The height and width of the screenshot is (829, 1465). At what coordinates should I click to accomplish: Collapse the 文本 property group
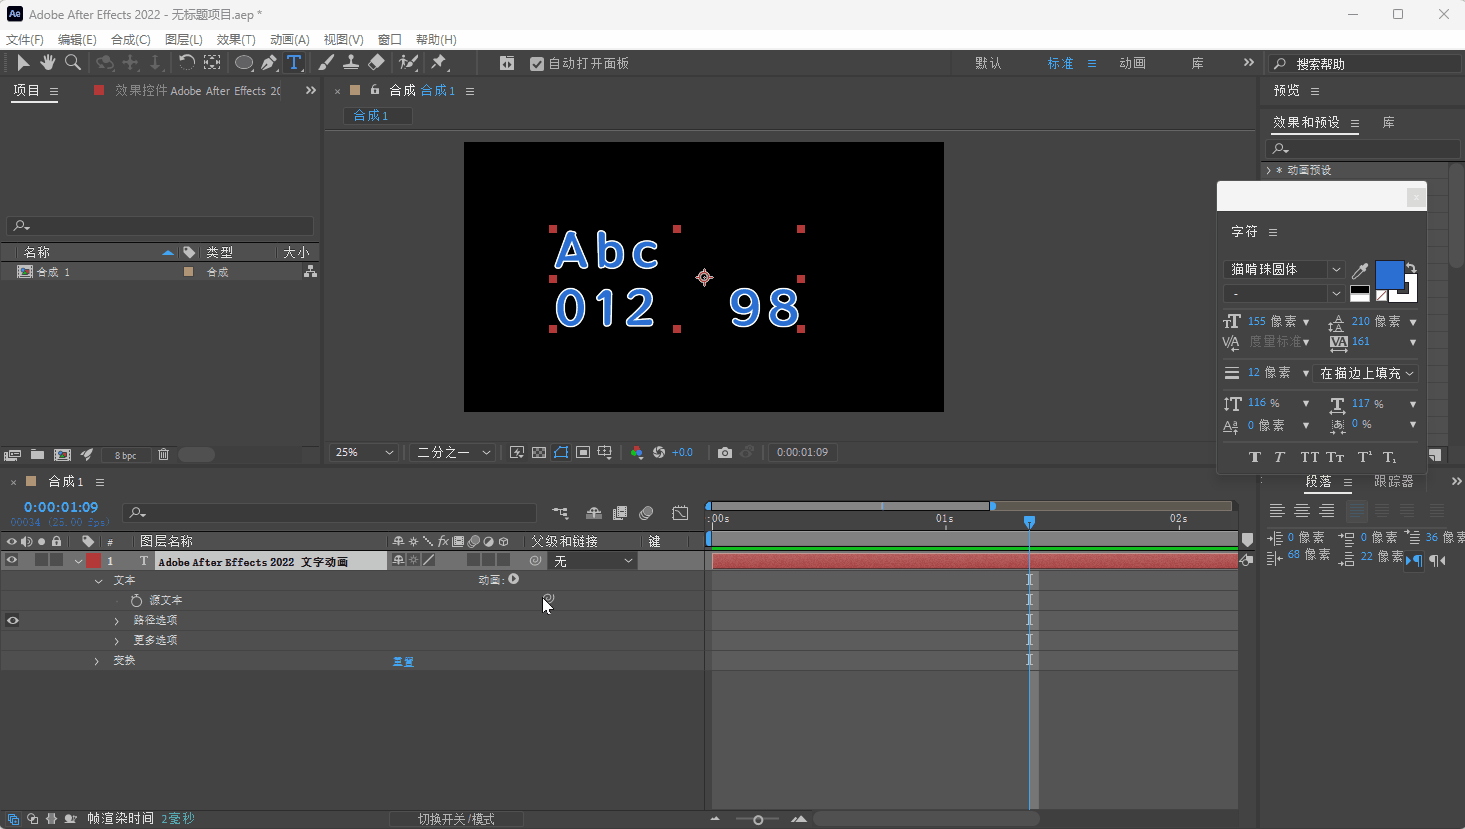point(98,581)
